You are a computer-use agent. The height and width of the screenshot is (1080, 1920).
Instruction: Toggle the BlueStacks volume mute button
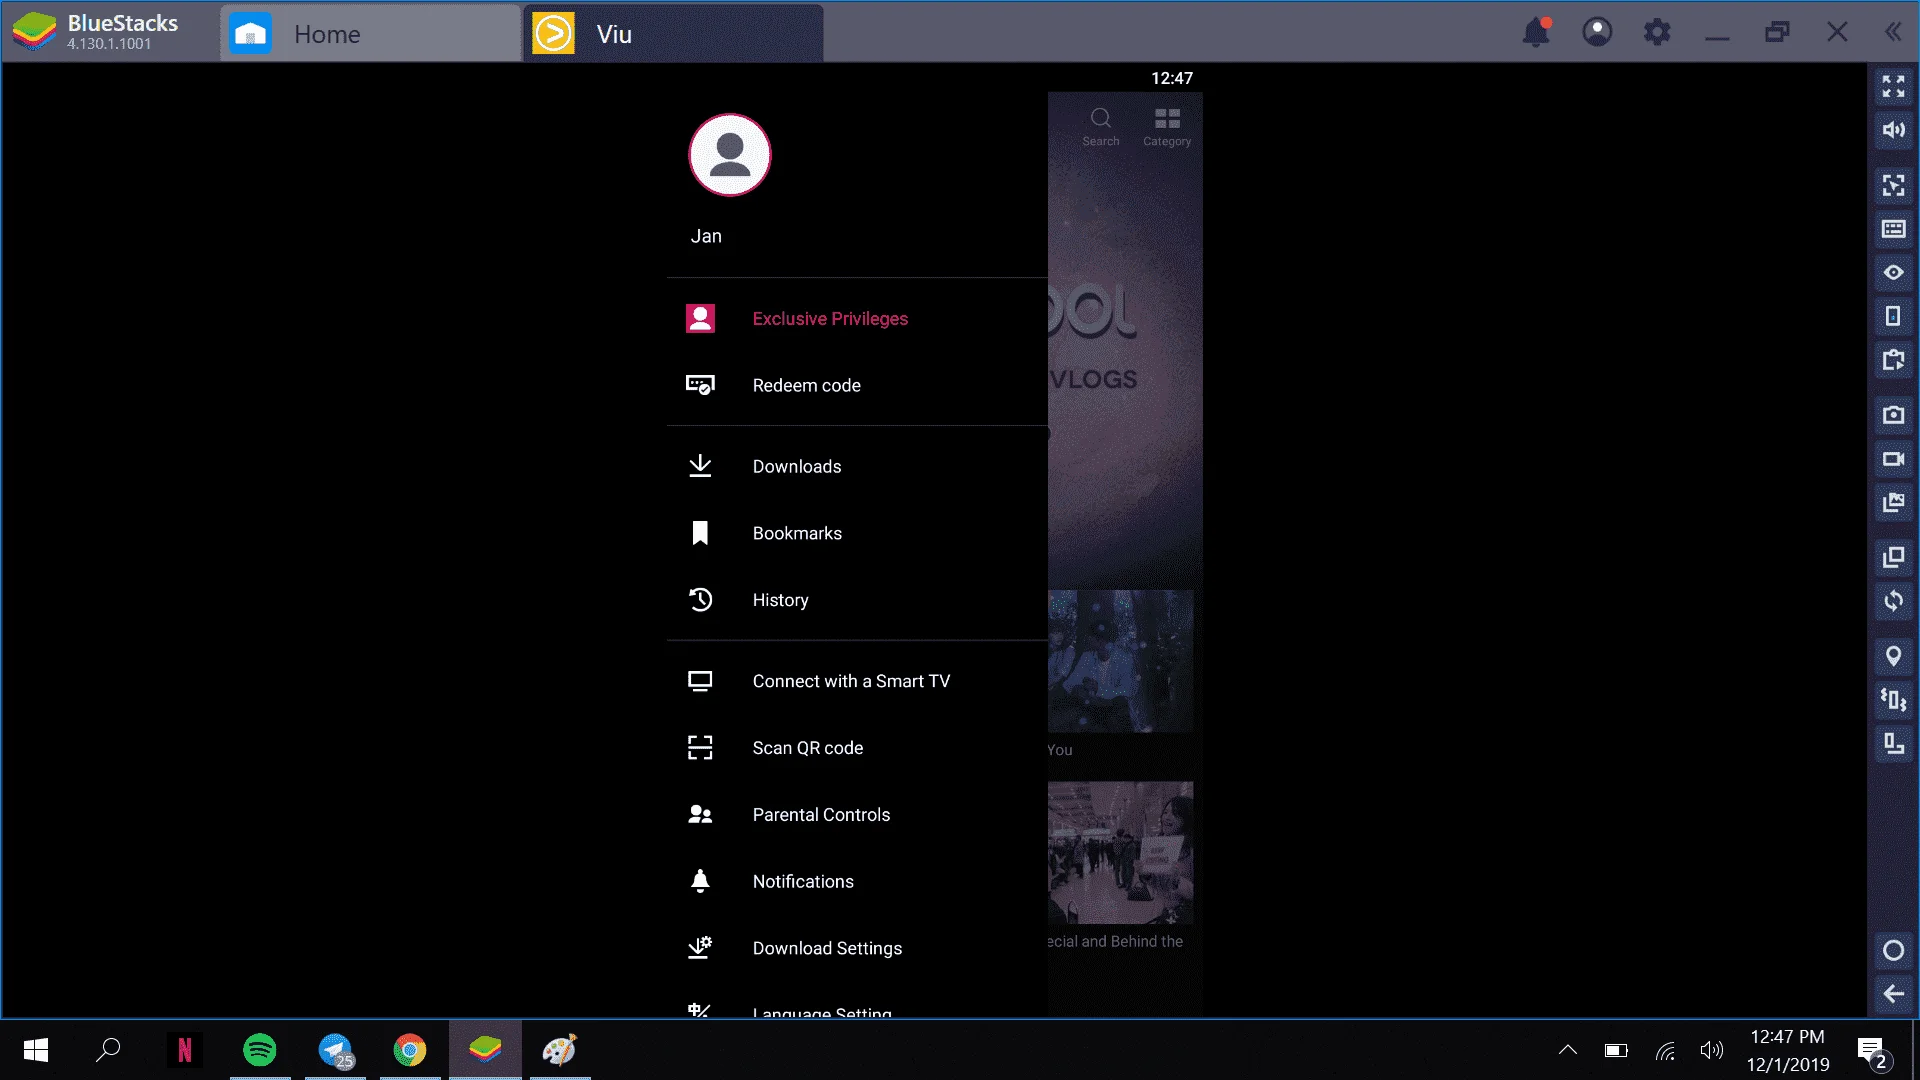(1893, 130)
